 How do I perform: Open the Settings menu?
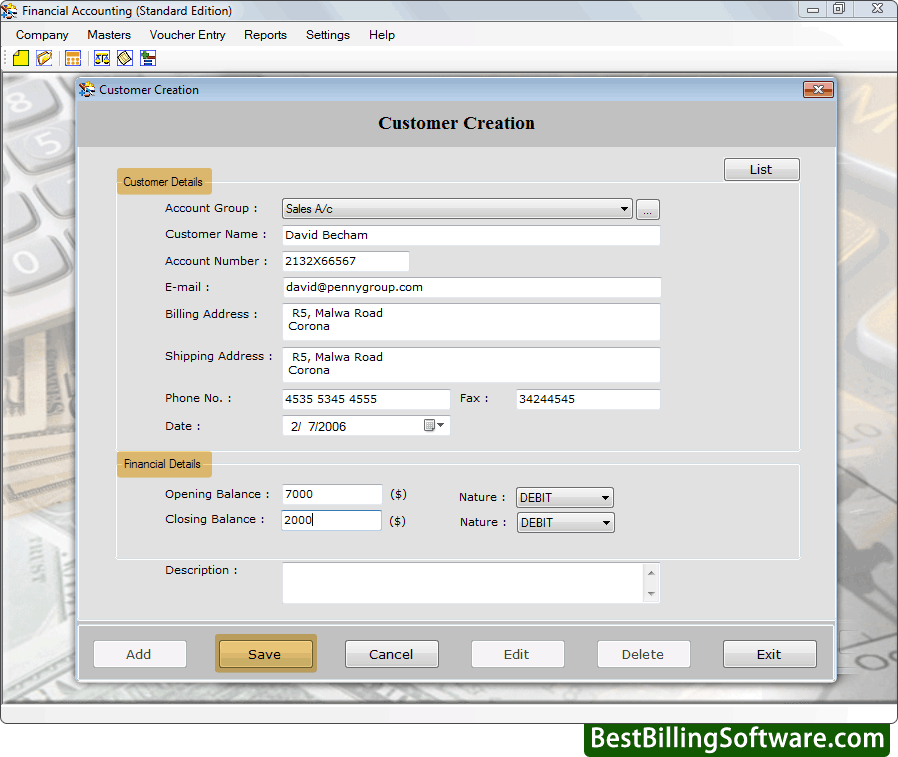point(328,35)
